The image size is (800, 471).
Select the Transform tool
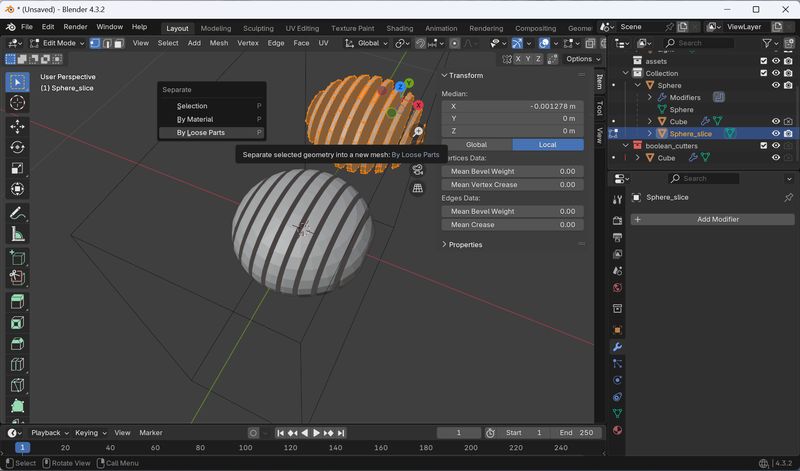pyautogui.click(x=17, y=189)
